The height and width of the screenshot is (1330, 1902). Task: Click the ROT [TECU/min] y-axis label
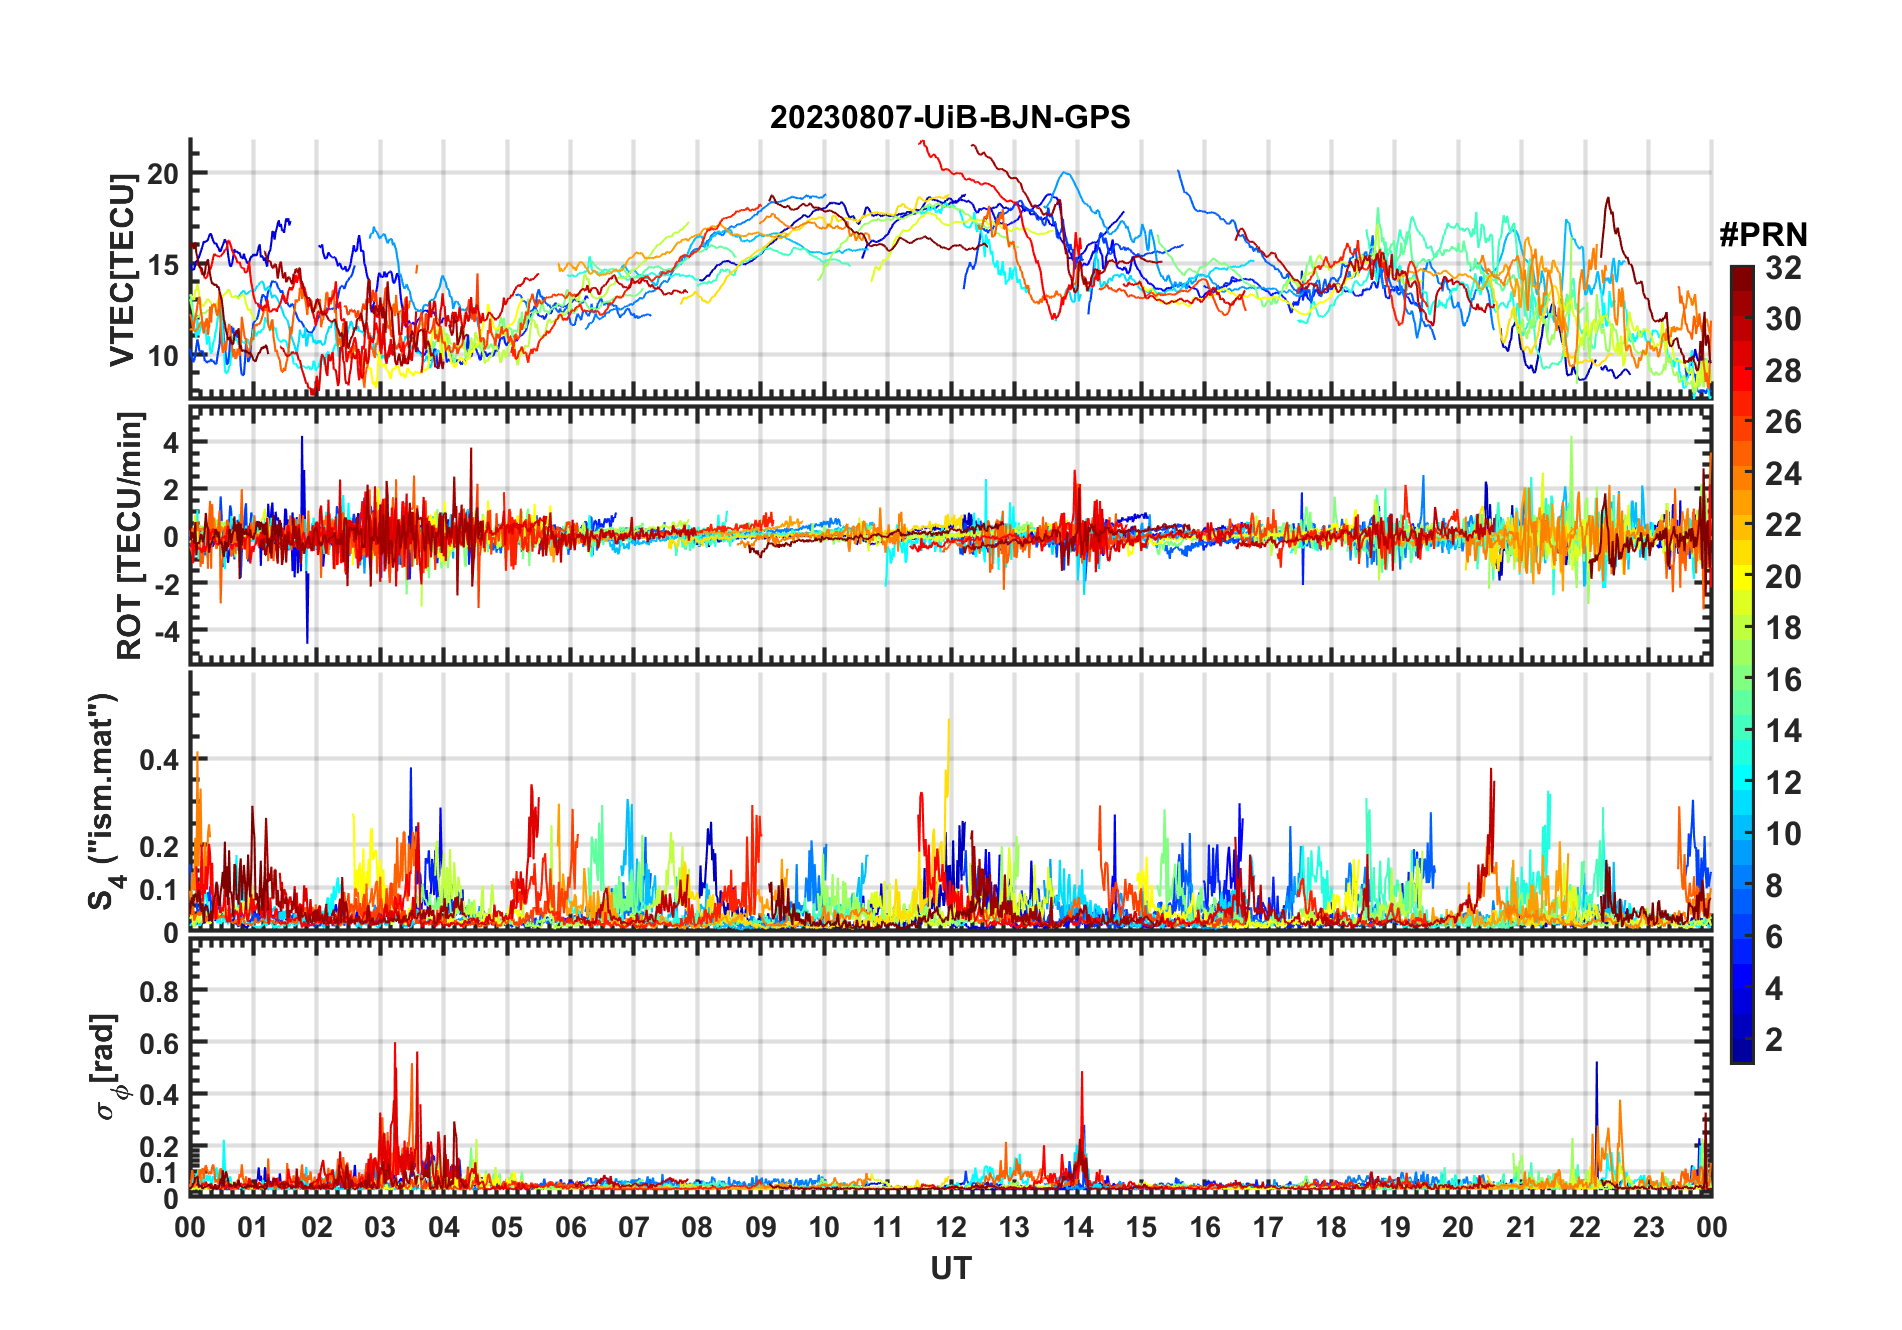click(130, 536)
